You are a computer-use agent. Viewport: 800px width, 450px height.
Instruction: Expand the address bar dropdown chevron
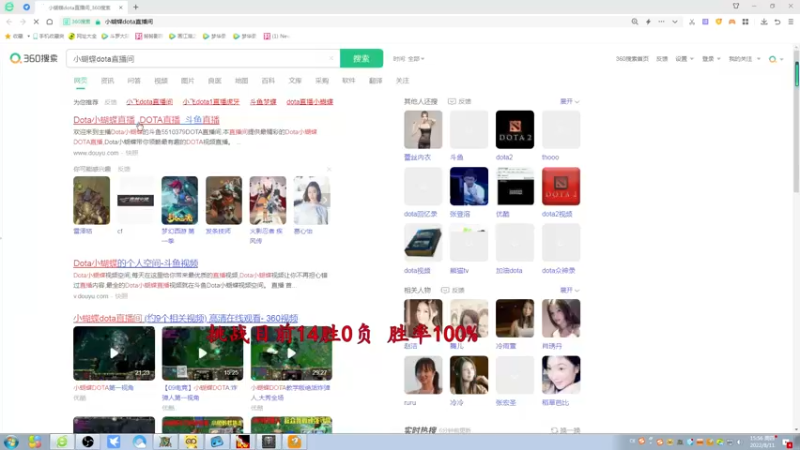coord(674,21)
